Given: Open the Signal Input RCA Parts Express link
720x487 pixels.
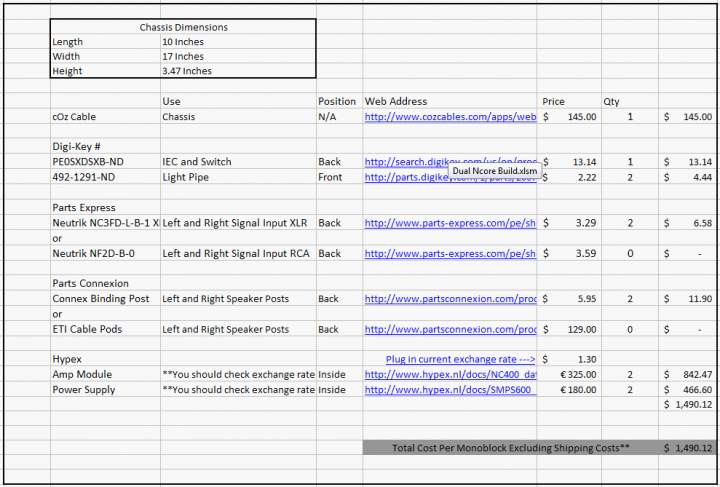Looking at the screenshot, I should [x=450, y=253].
